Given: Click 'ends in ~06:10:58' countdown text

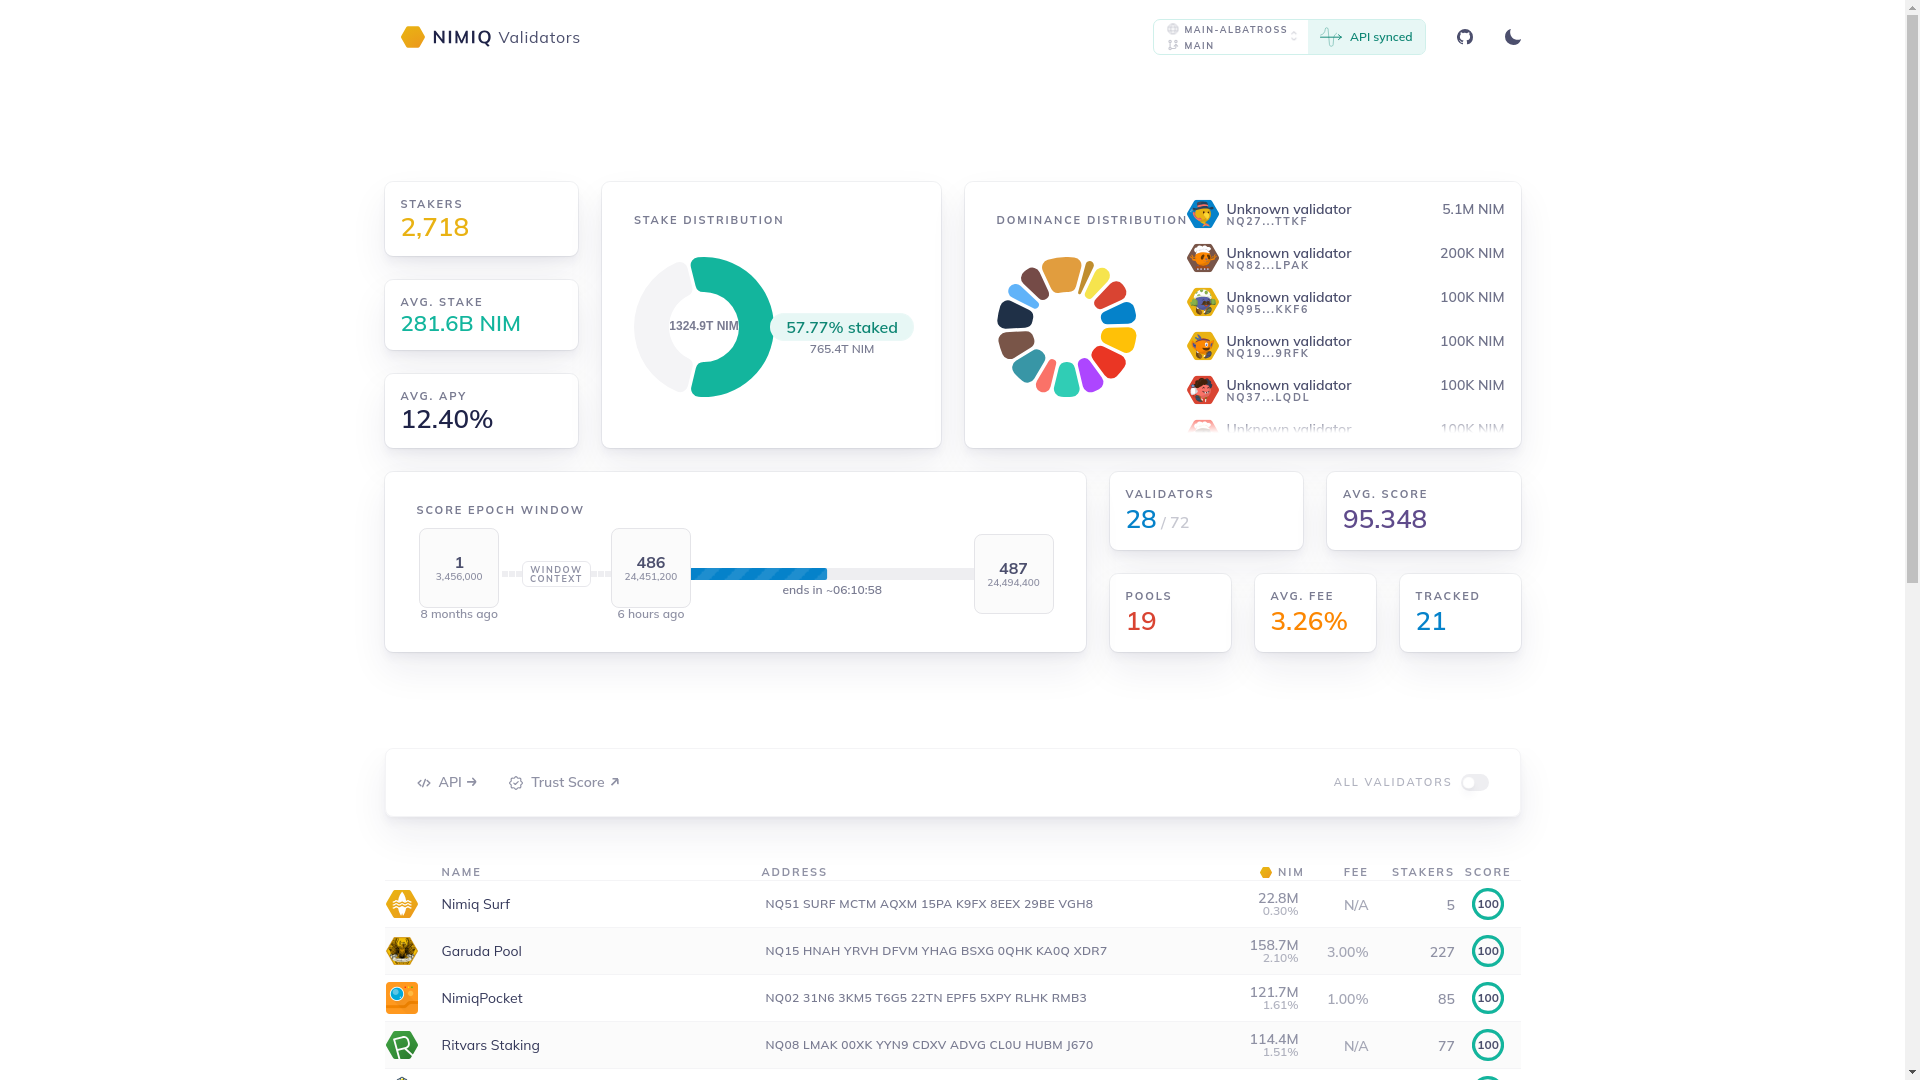Looking at the screenshot, I should point(832,590).
